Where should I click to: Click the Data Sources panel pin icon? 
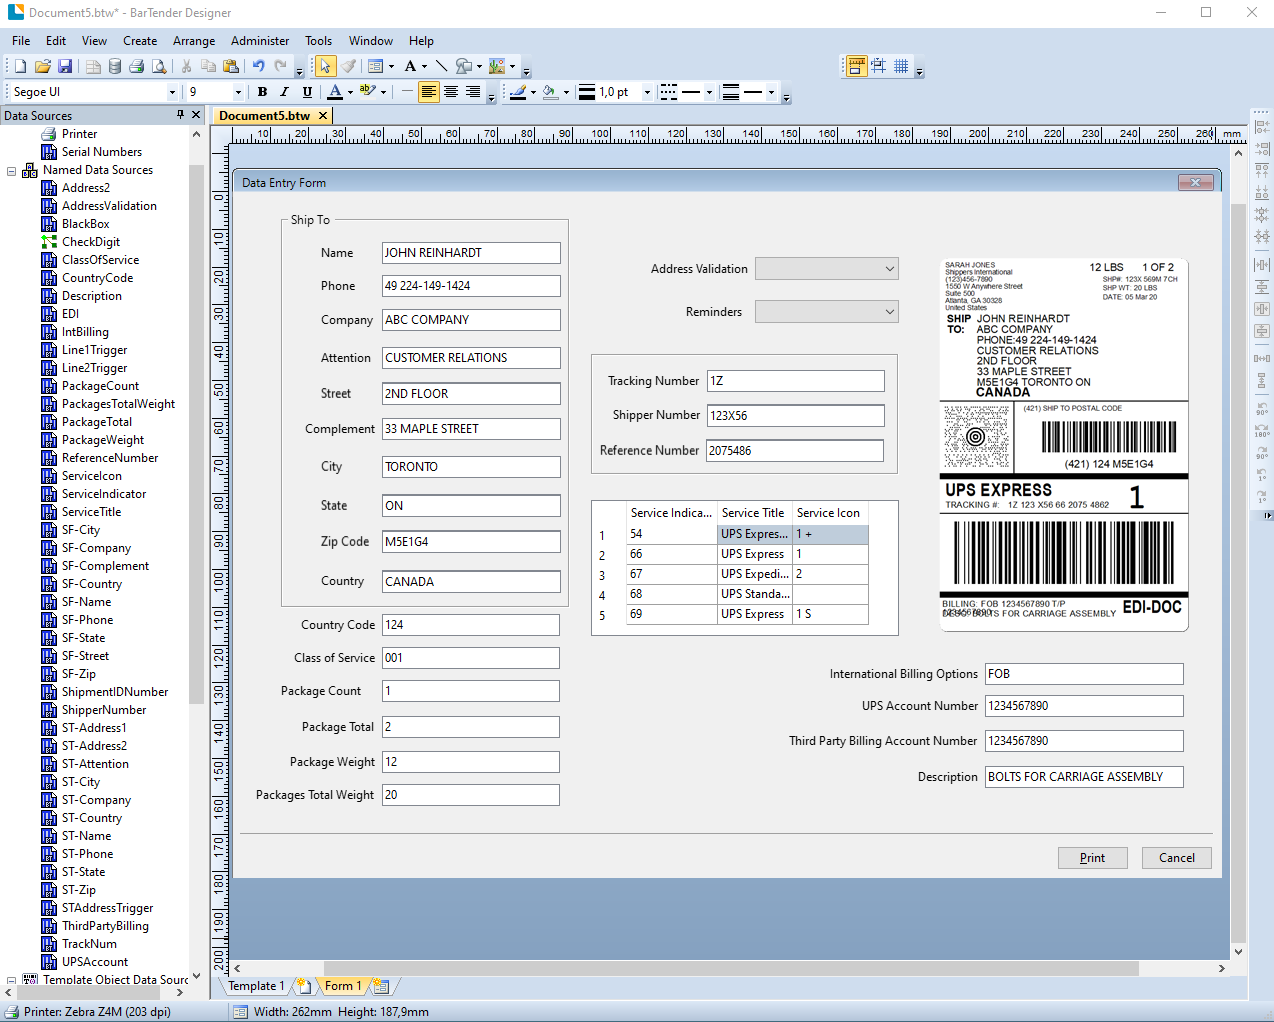coord(181,115)
